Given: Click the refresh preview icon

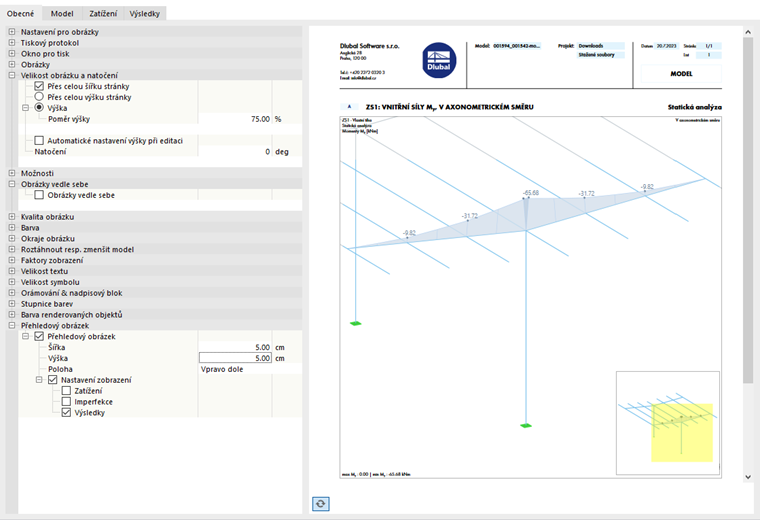Looking at the screenshot, I should (x=320, y=504).
